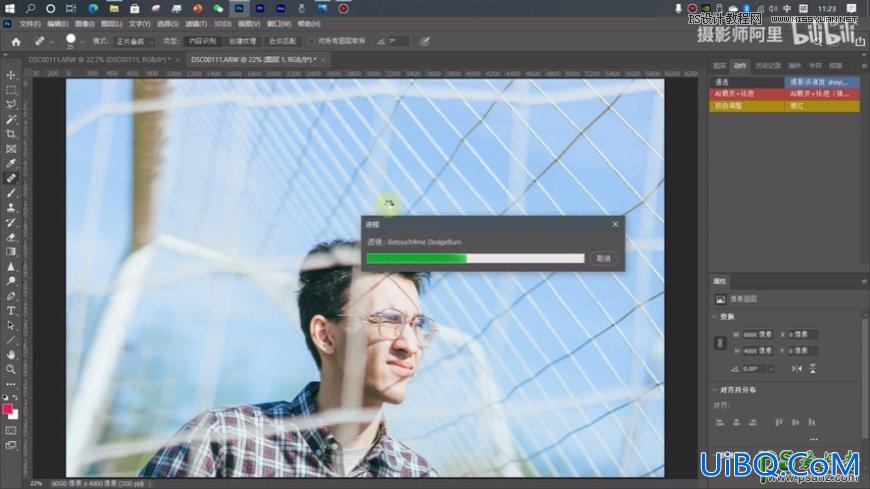Select the Healing Brush tool
Viewport: 870px width, 489px height.
11,178
